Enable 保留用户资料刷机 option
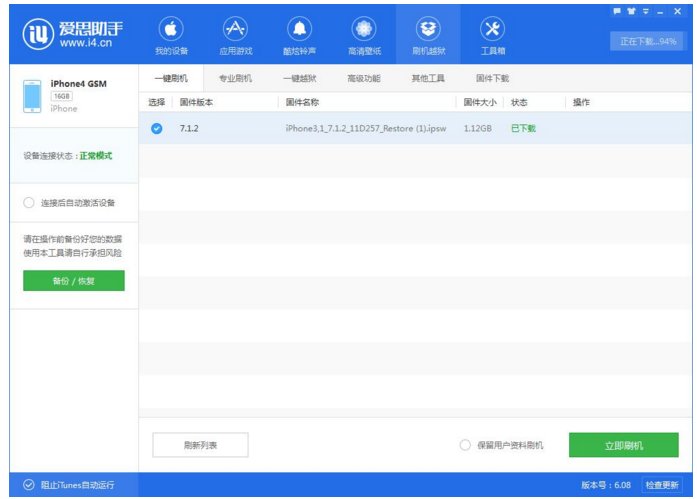Screen dimensions: 697x499 [x=465, y=445]
